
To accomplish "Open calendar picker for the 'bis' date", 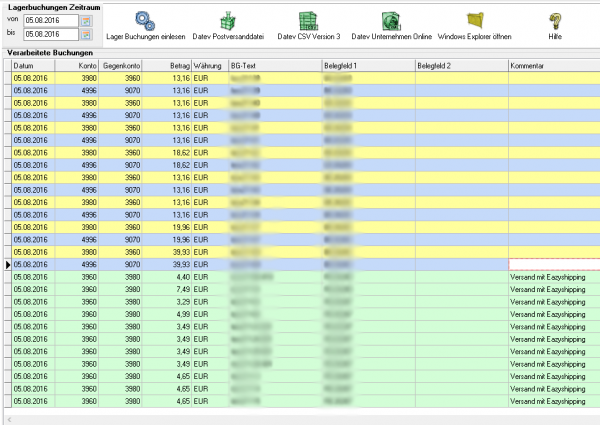I will click(86, 33).
